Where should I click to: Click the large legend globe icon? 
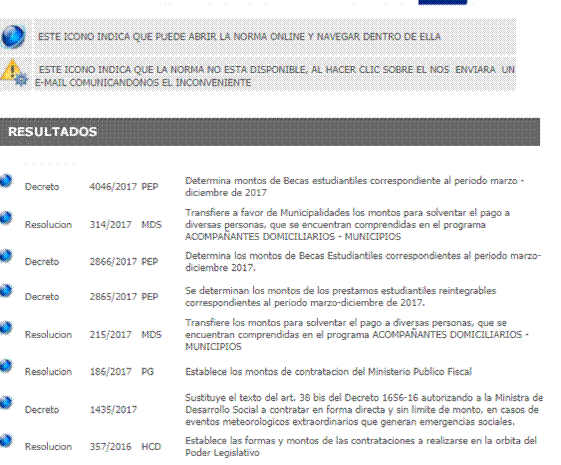tap(13, 36)
